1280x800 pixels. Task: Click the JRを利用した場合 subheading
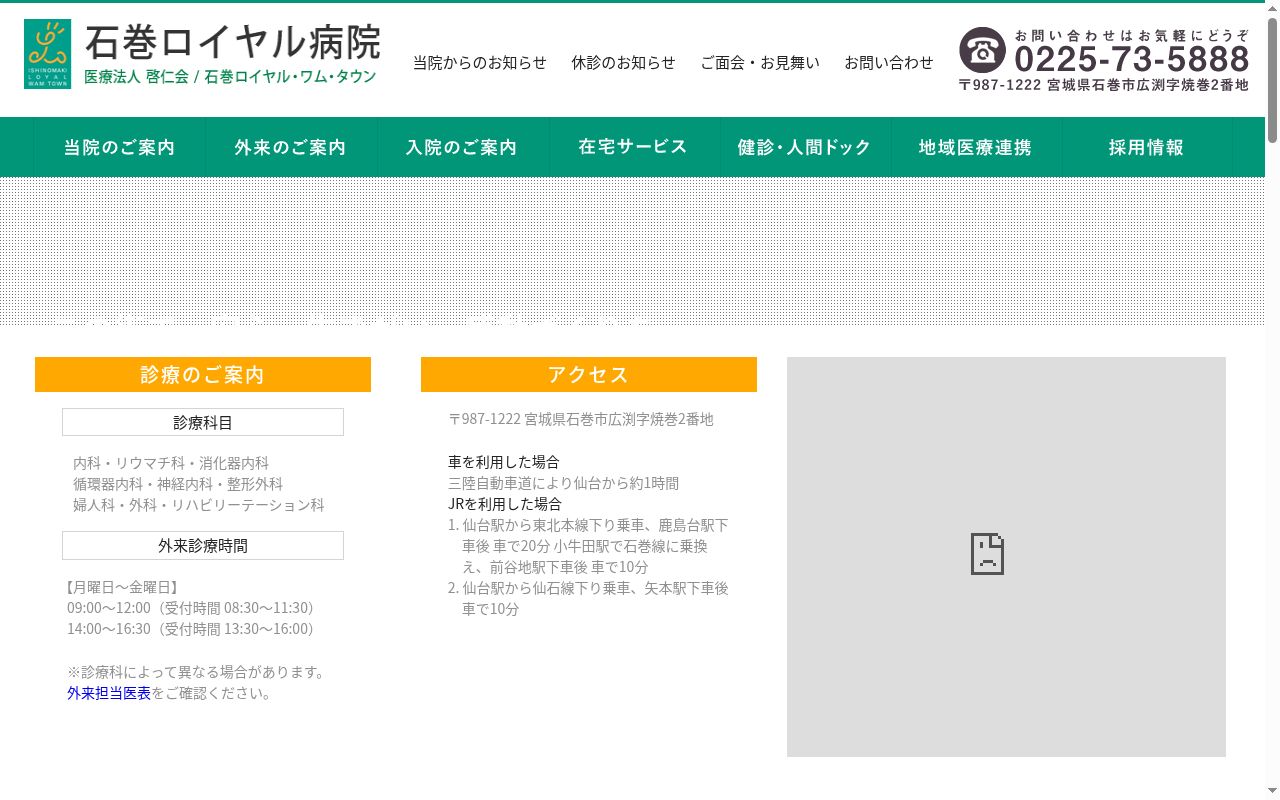pyautogui.click(x=505, y=504)
